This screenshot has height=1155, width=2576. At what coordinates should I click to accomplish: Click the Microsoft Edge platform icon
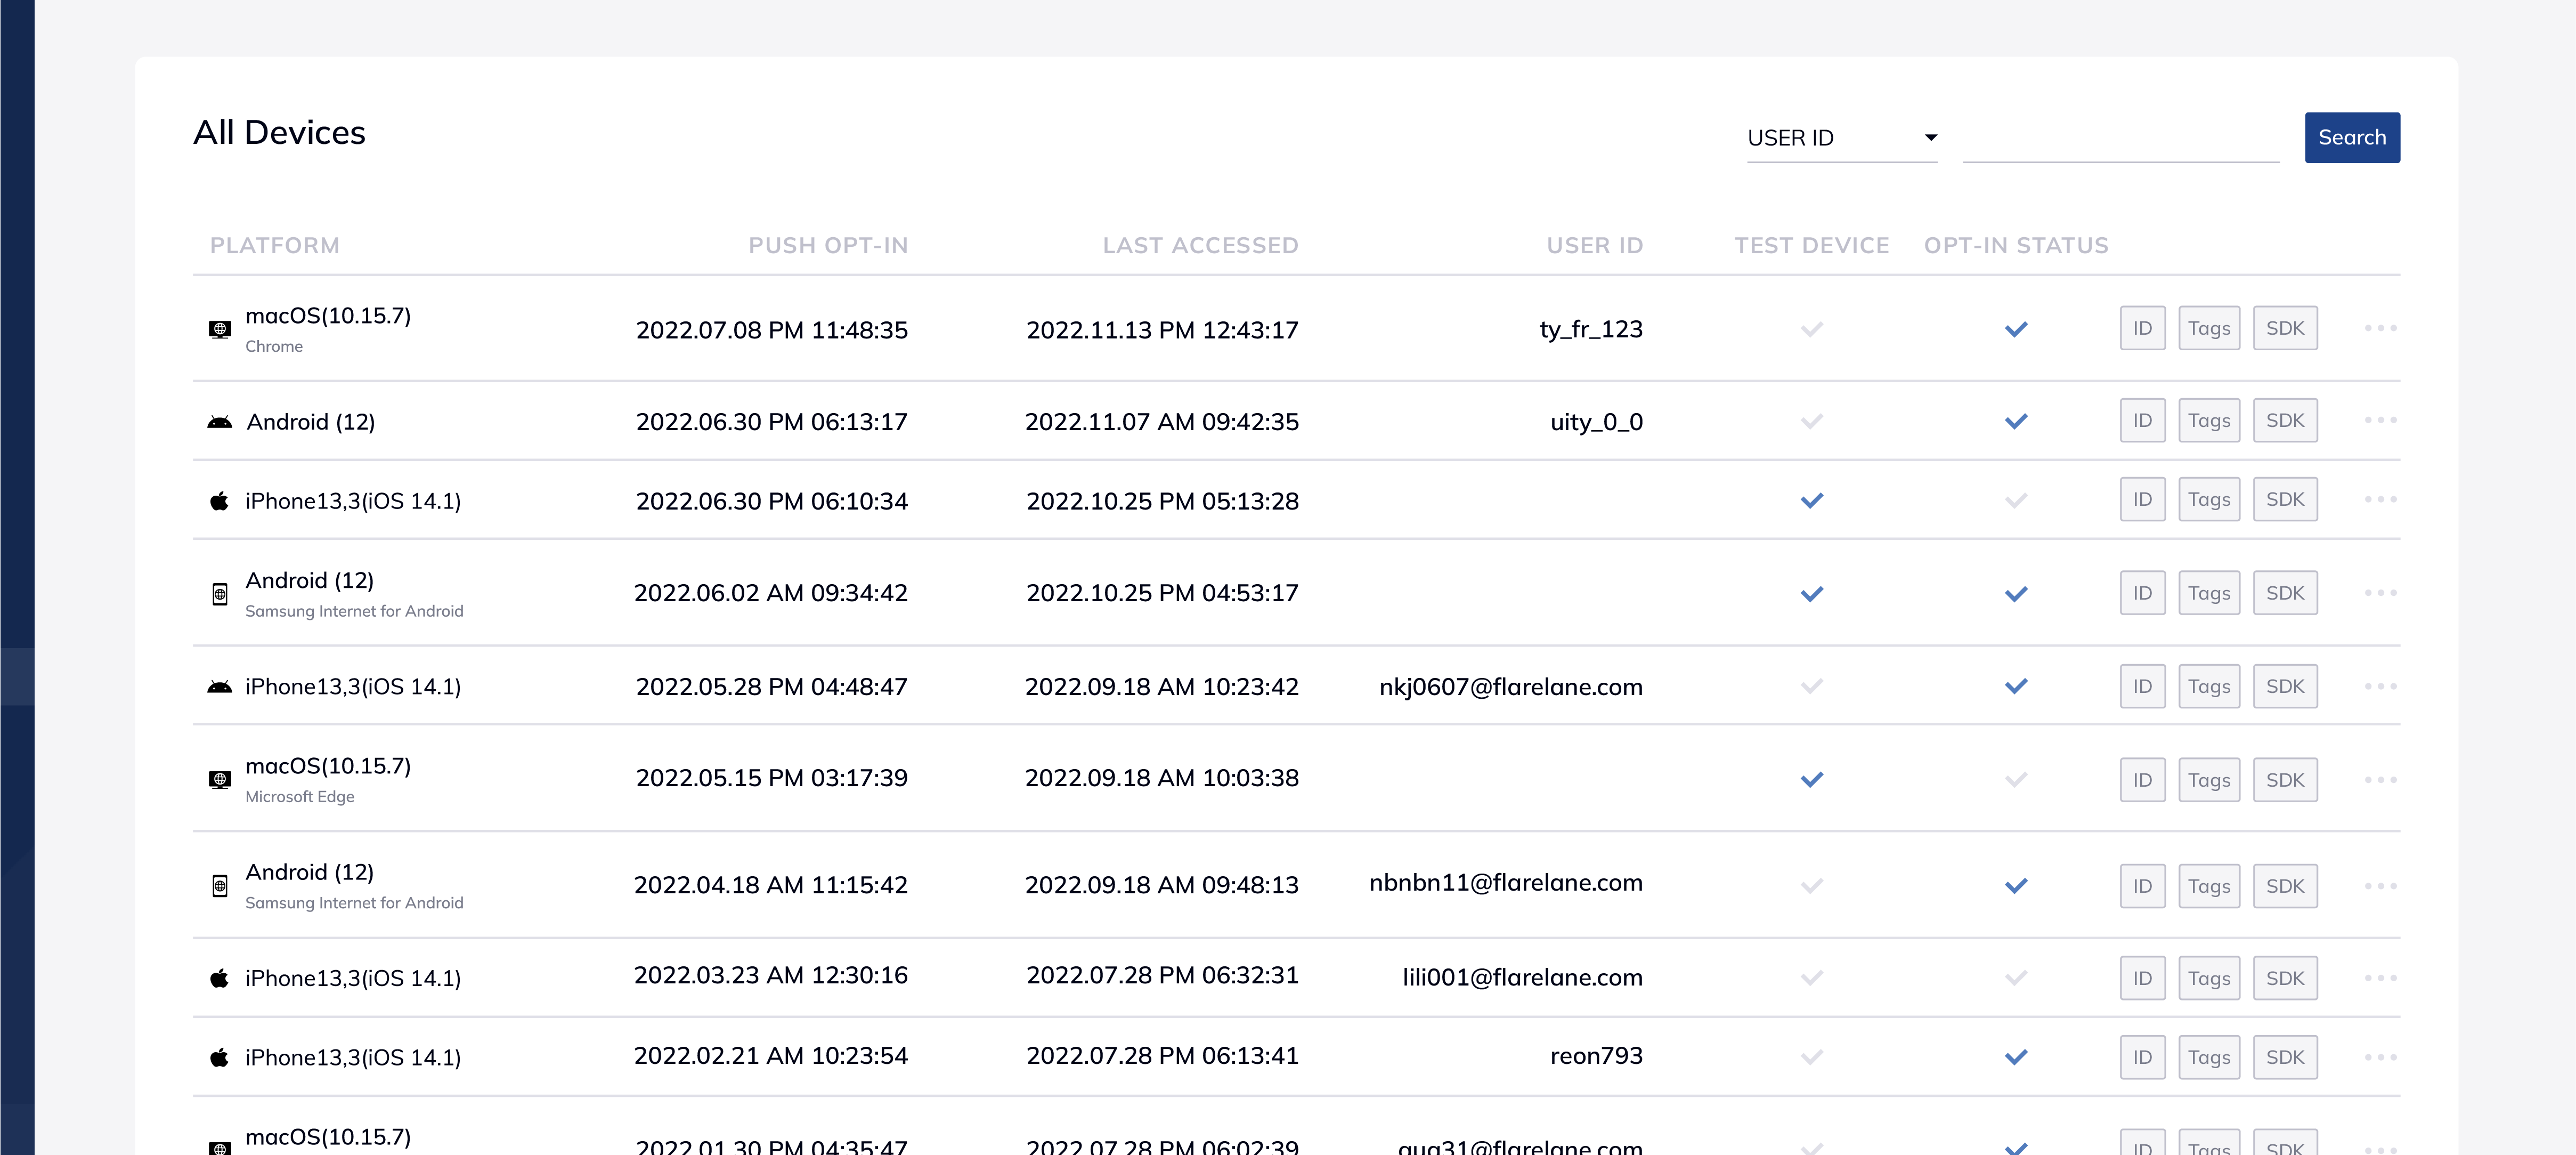[220, 779]
